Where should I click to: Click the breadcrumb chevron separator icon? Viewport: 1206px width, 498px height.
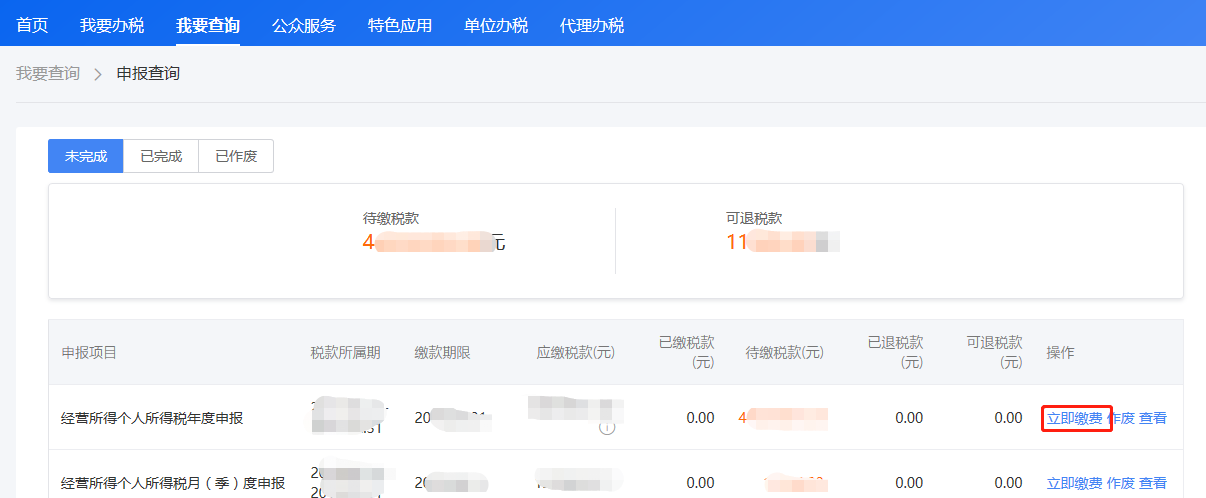tap(98, 74)
